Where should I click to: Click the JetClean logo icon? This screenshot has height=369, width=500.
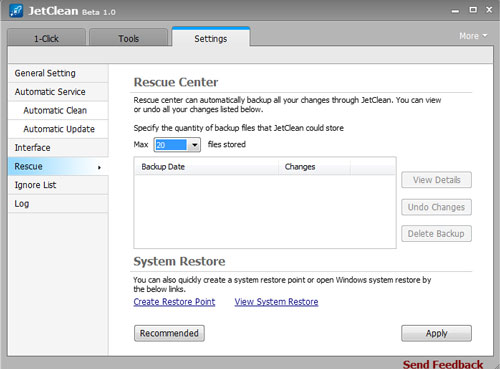(16, 11)
